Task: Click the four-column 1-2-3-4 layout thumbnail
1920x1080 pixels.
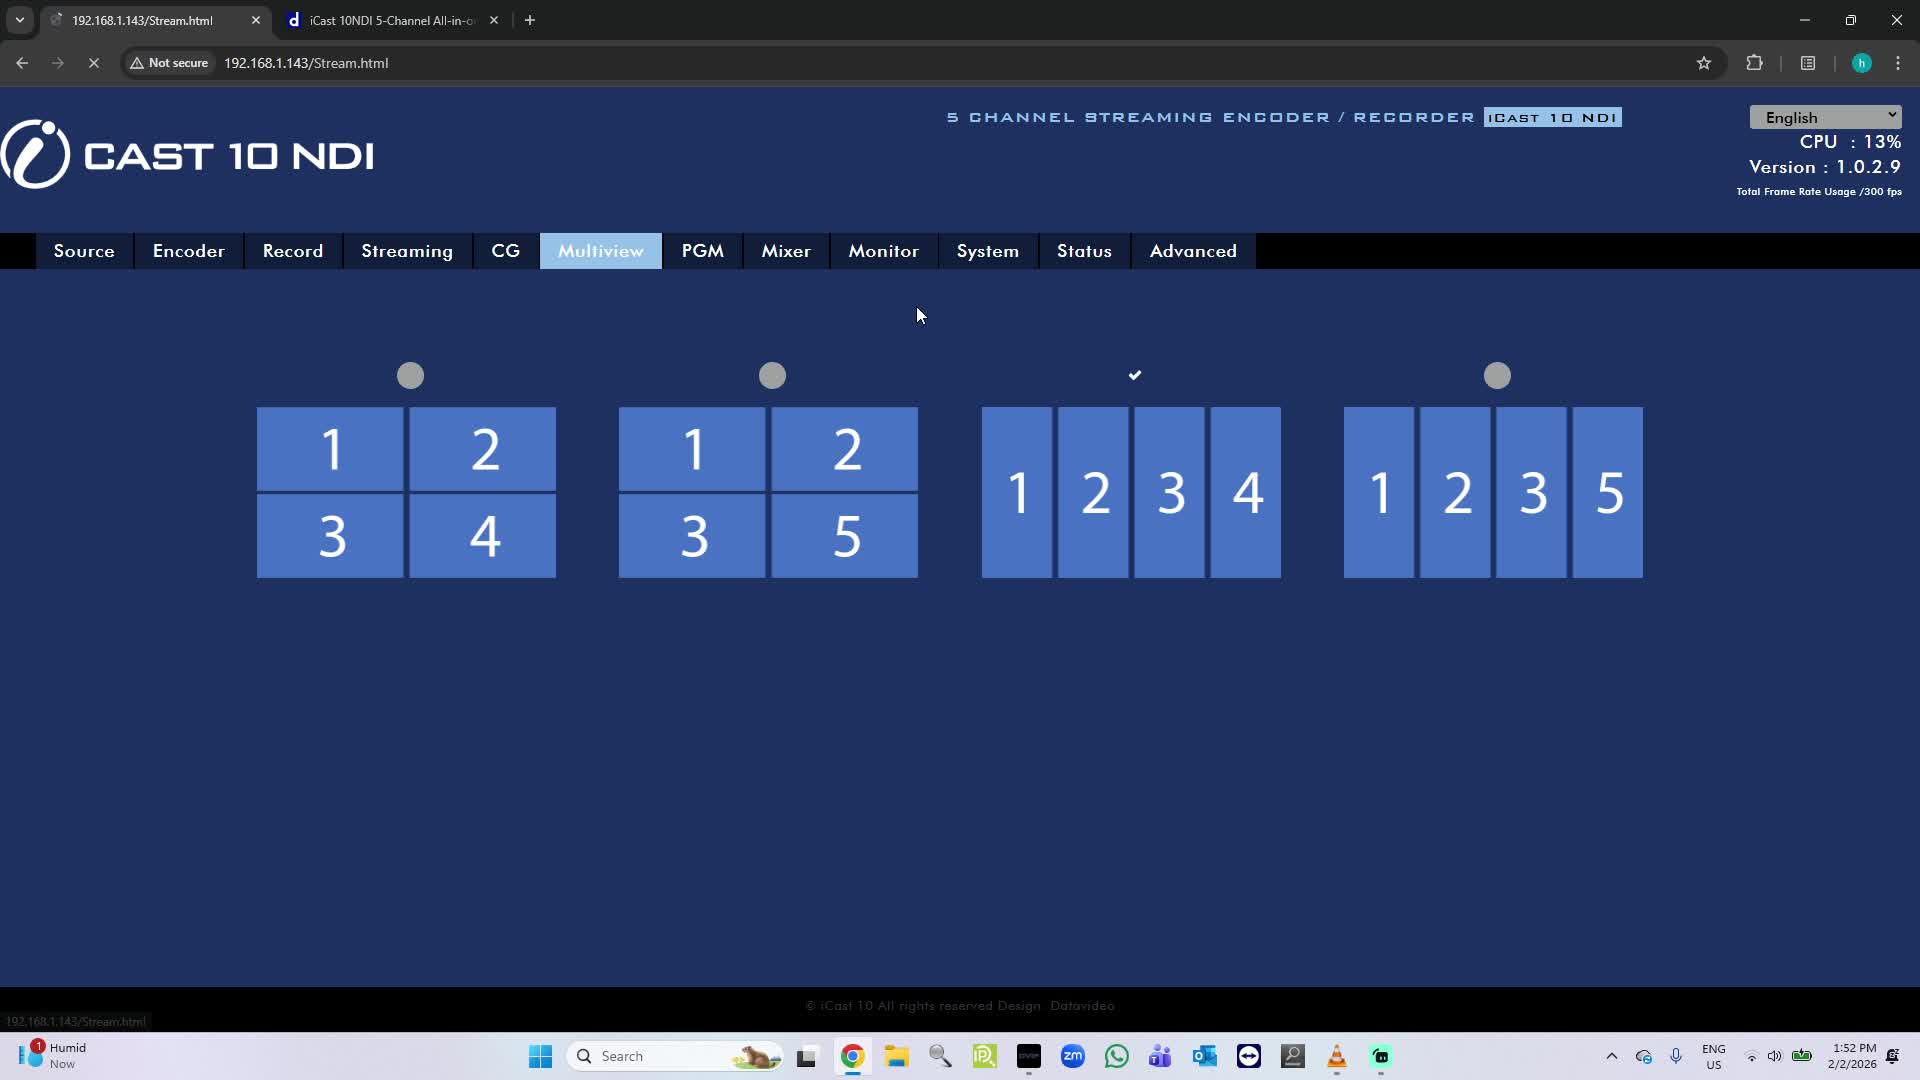Action: [1131, 492]
